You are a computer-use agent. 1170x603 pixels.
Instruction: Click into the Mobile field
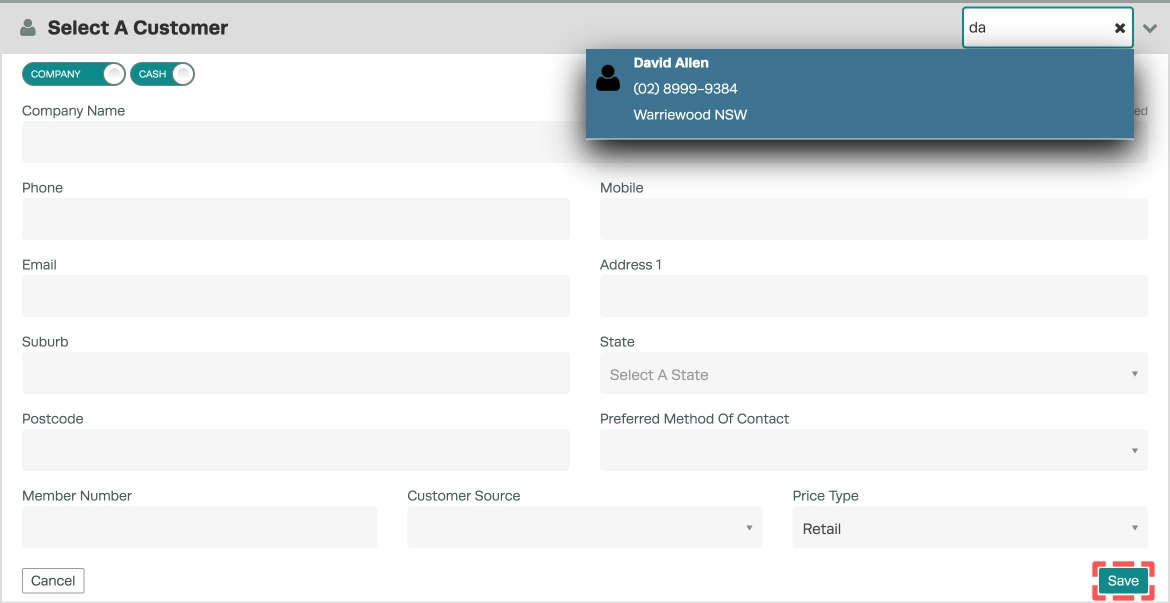pyautogui.click(x=874, y=219)
